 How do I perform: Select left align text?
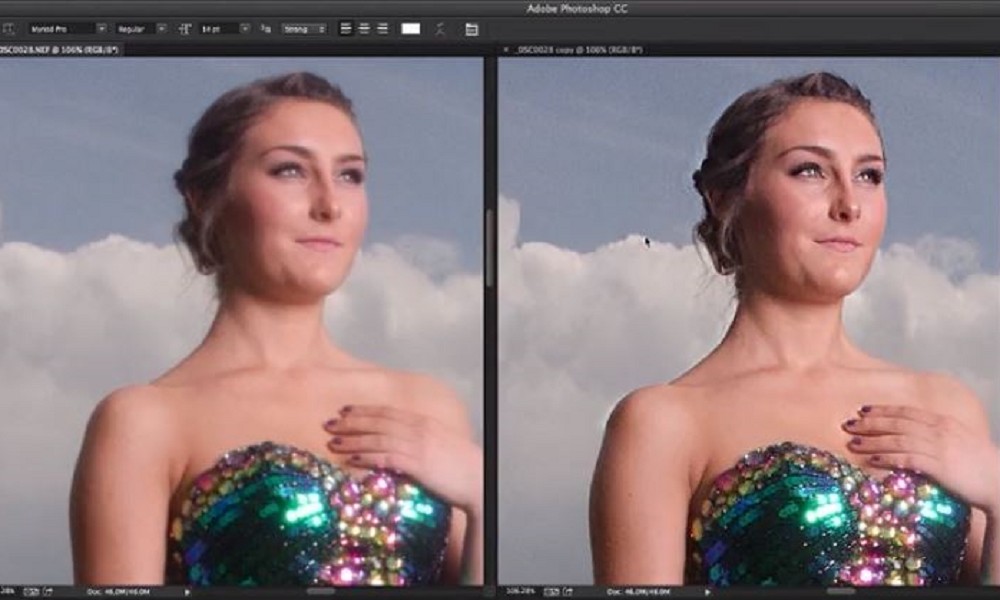346,29
